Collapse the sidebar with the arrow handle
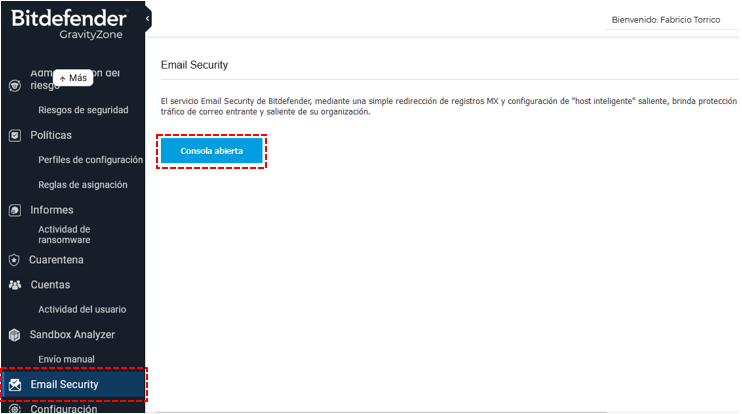742x414 pixels. coord(148,18)
